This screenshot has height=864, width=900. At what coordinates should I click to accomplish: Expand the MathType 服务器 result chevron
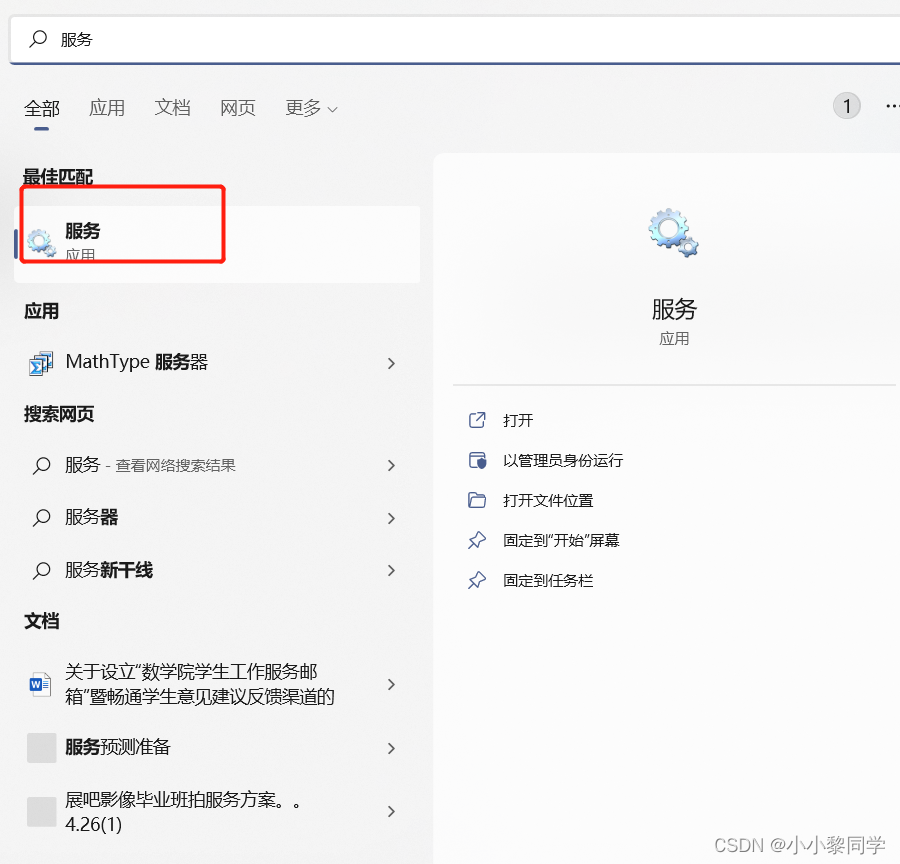pos(391,363)
